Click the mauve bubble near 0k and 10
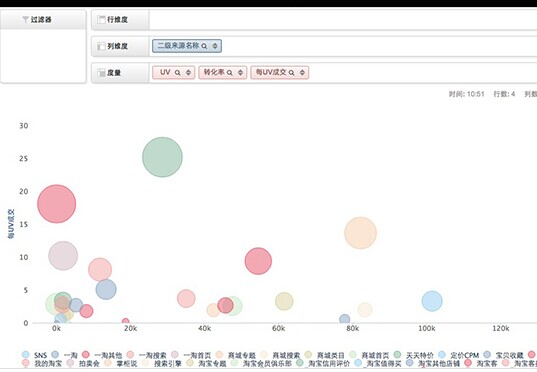 pos(63,256)
